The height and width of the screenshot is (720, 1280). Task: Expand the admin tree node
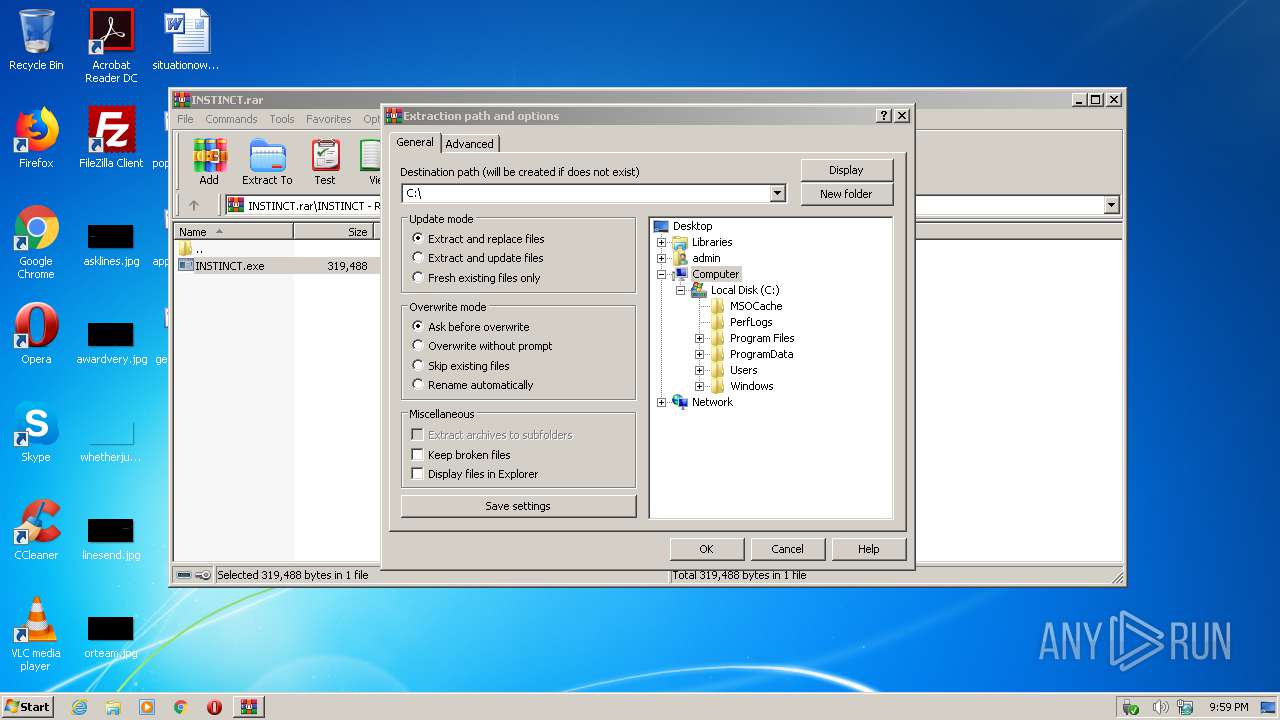661,258
